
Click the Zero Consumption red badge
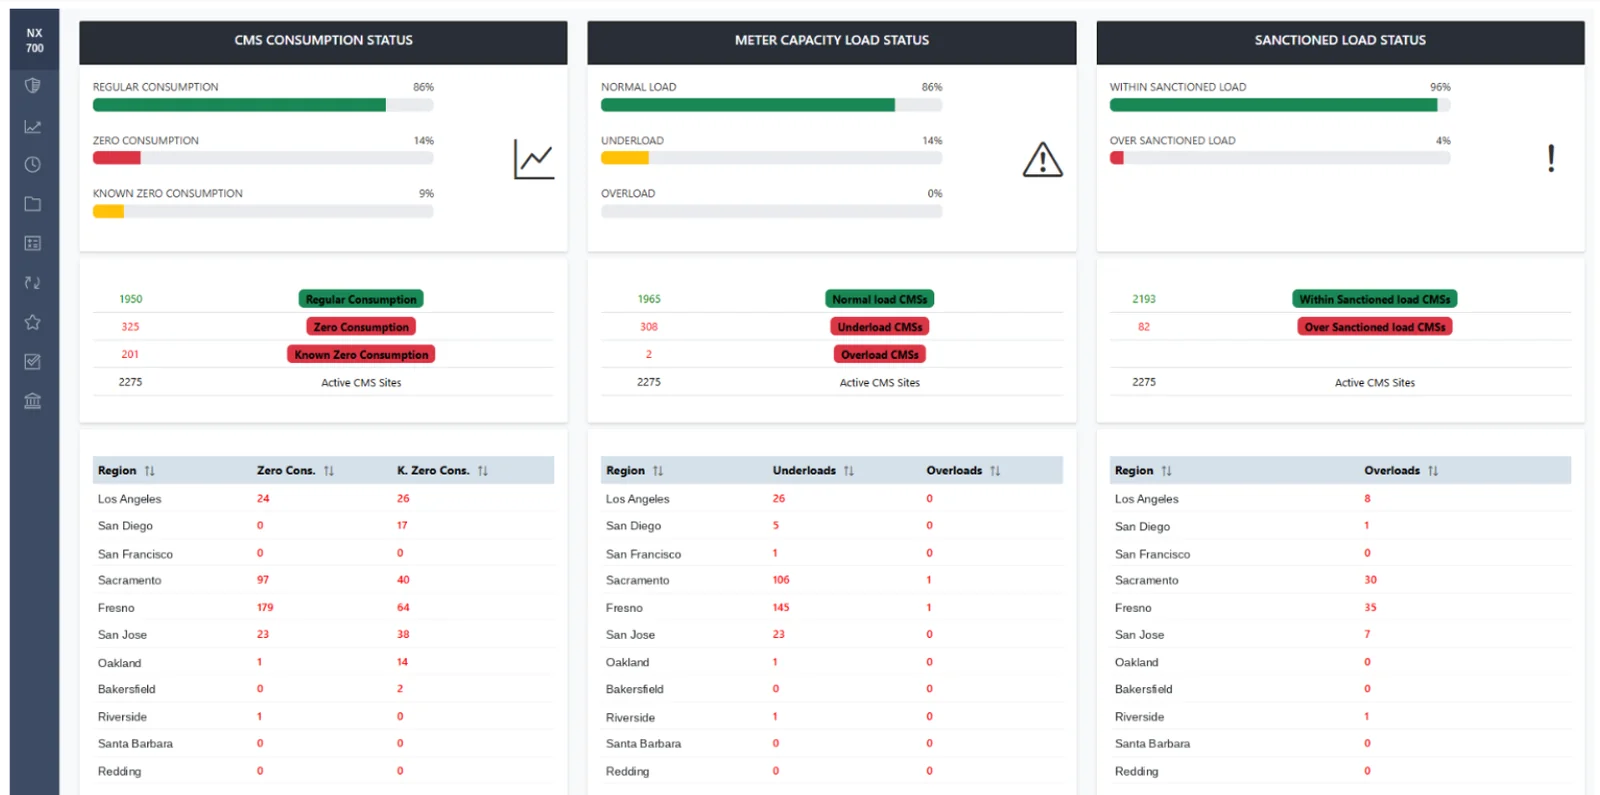[x=361, y=327]
